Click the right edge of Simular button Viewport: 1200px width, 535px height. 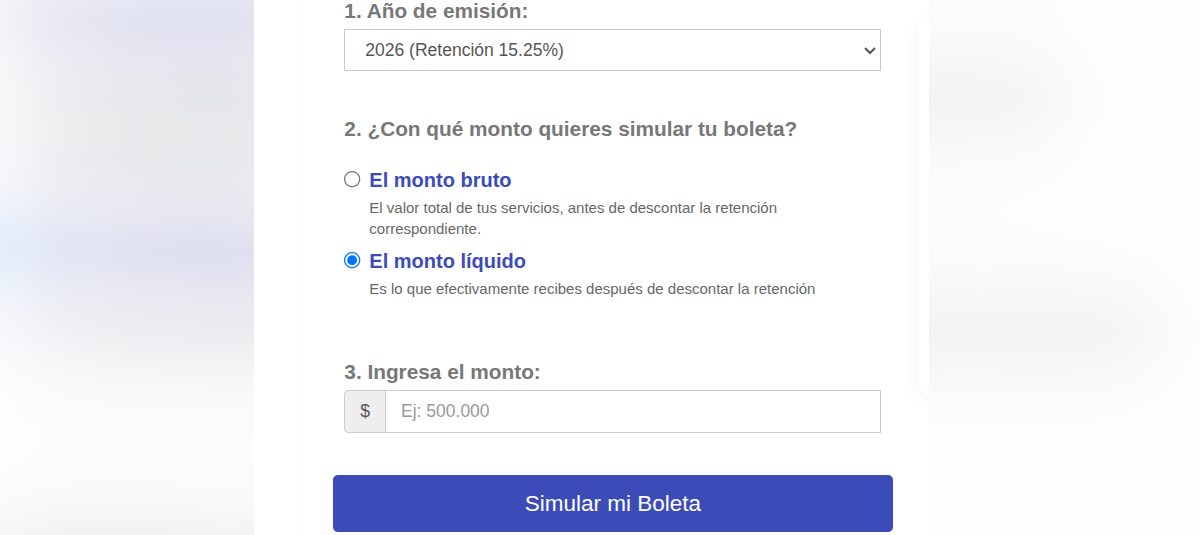[x=875, y=503]
